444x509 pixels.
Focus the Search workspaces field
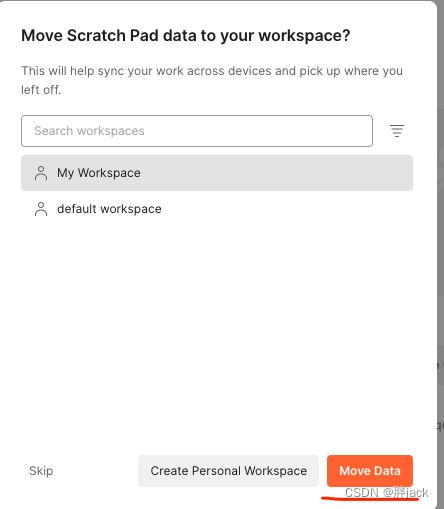[x=197, y=131]
